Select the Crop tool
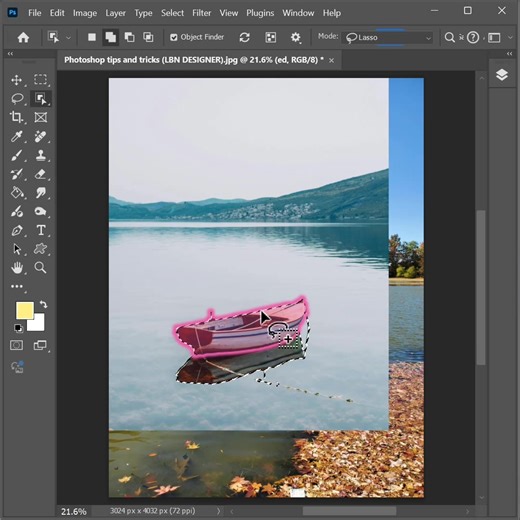 click(17, 117)
